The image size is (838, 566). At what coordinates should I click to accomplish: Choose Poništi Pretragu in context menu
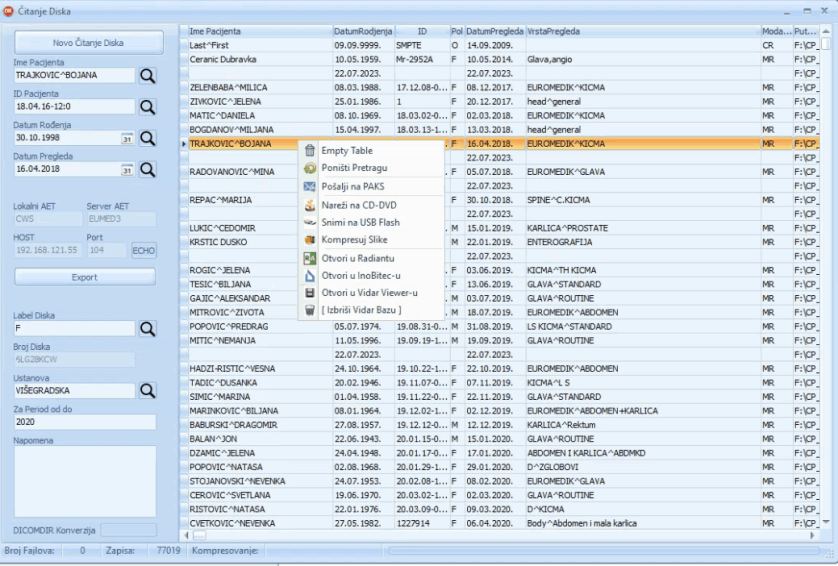tap(354, 168)
